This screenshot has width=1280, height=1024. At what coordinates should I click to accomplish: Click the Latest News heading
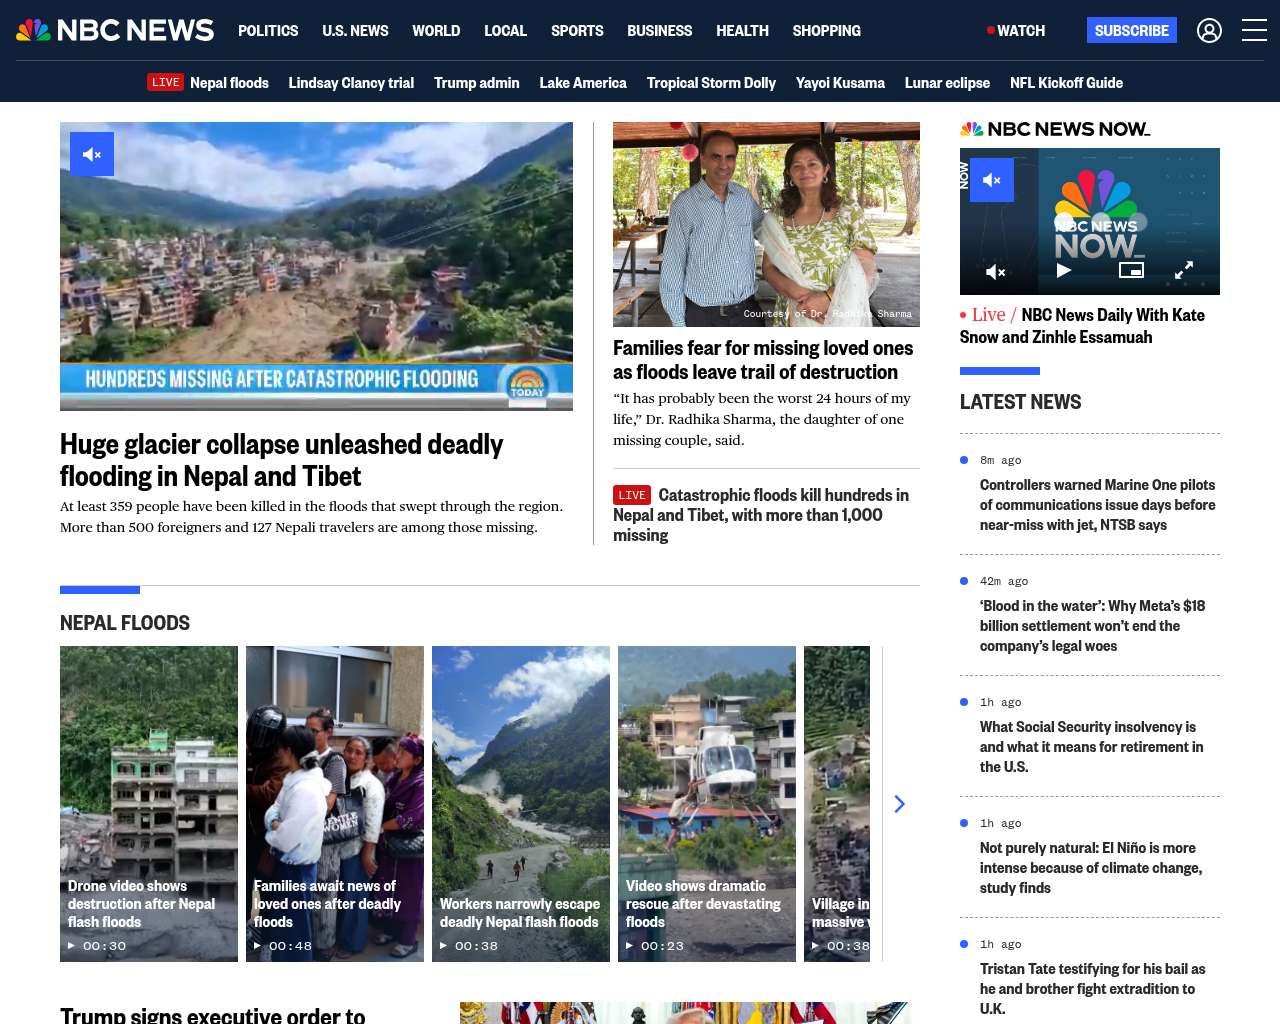[x=1020, y=402]
